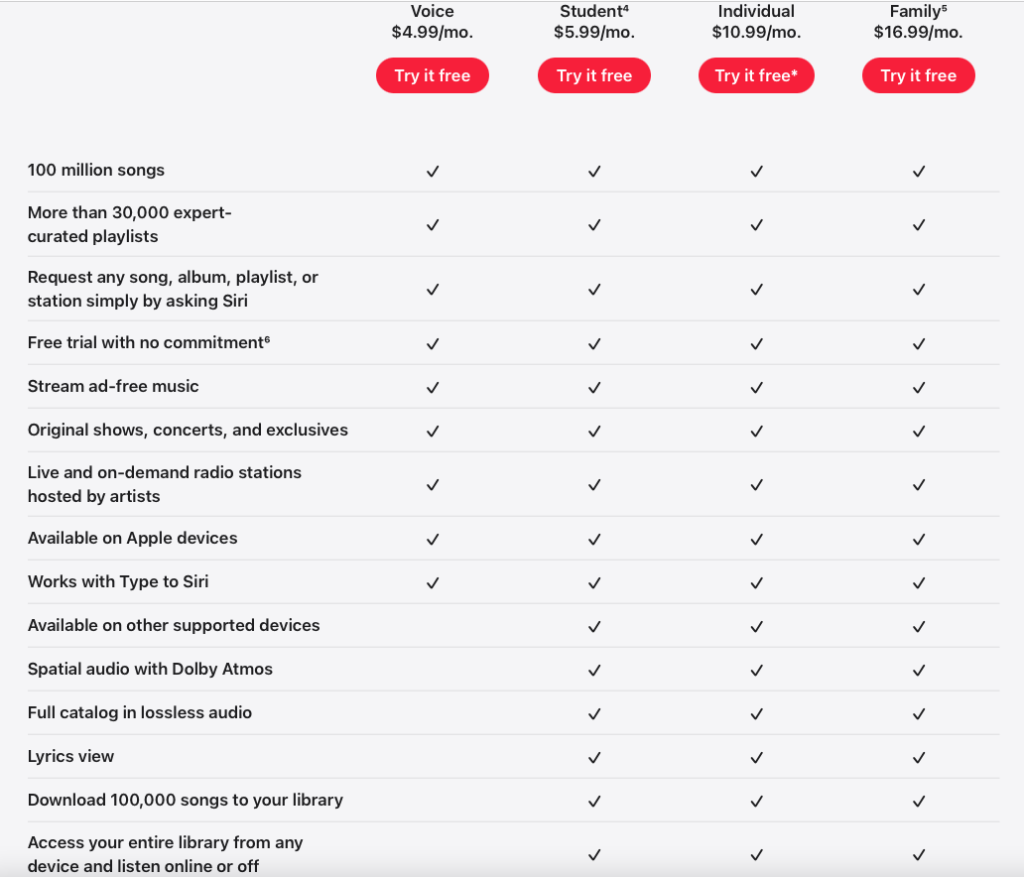Click the Voice $4.99/mo. price text
1024x877 pixels.
pos(432,32)
